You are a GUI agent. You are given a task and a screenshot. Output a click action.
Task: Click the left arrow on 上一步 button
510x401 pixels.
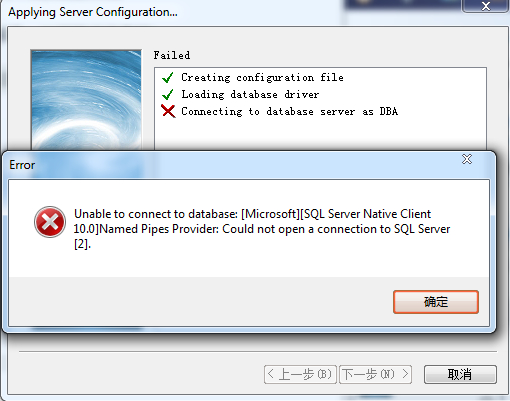[271, 374]
